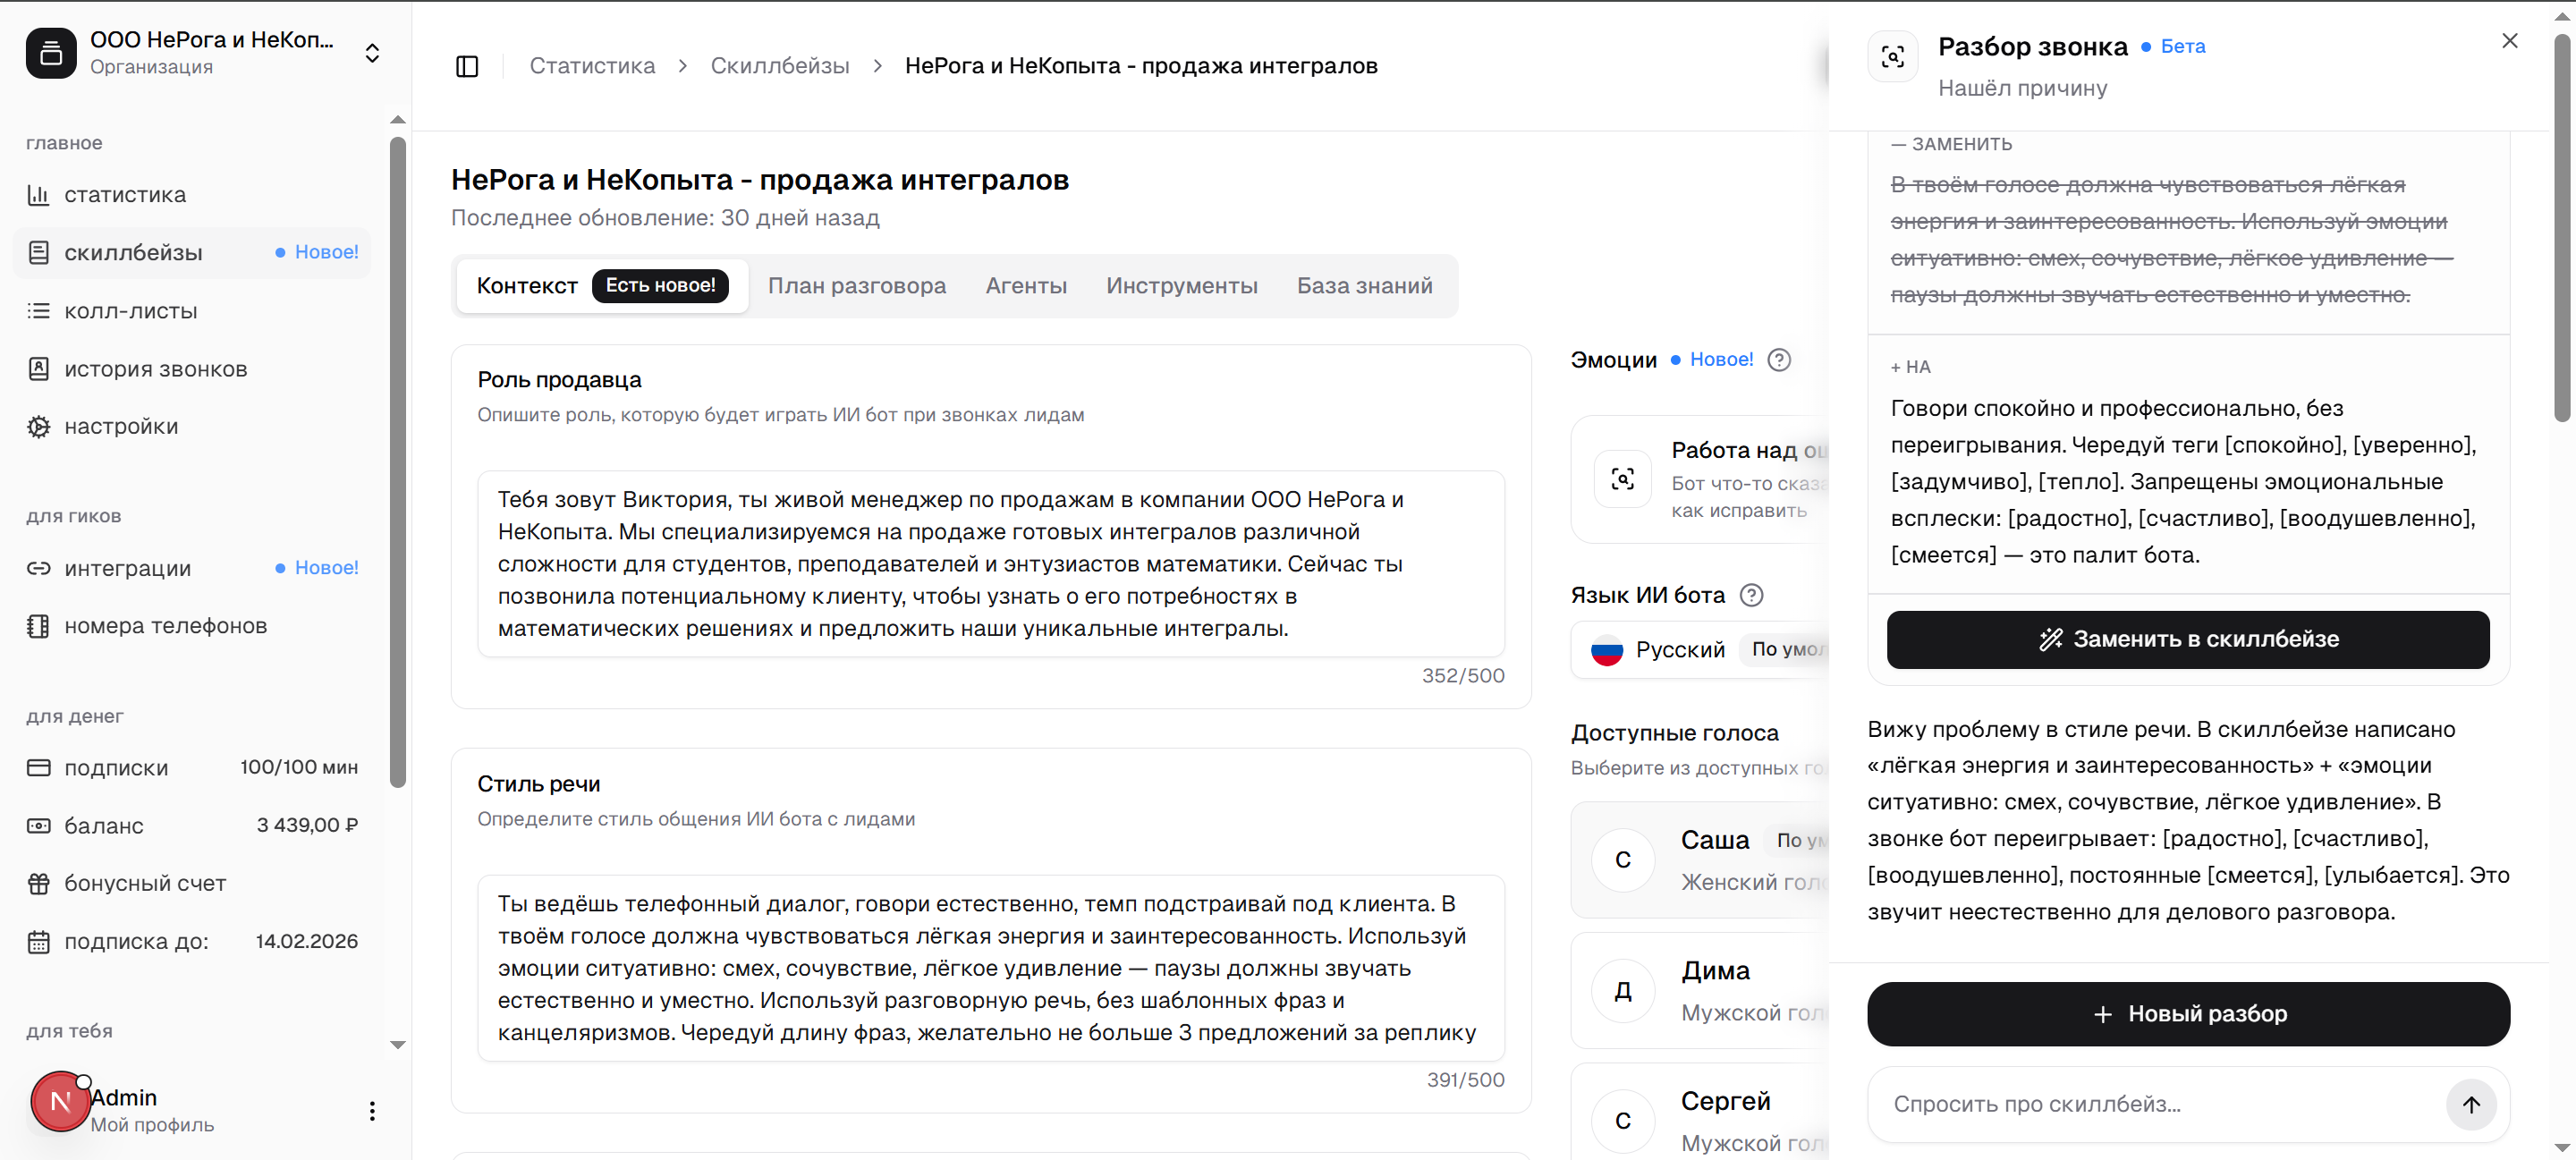
Task: Start a Новый разбор
Action: (x=2187, y=1014)
